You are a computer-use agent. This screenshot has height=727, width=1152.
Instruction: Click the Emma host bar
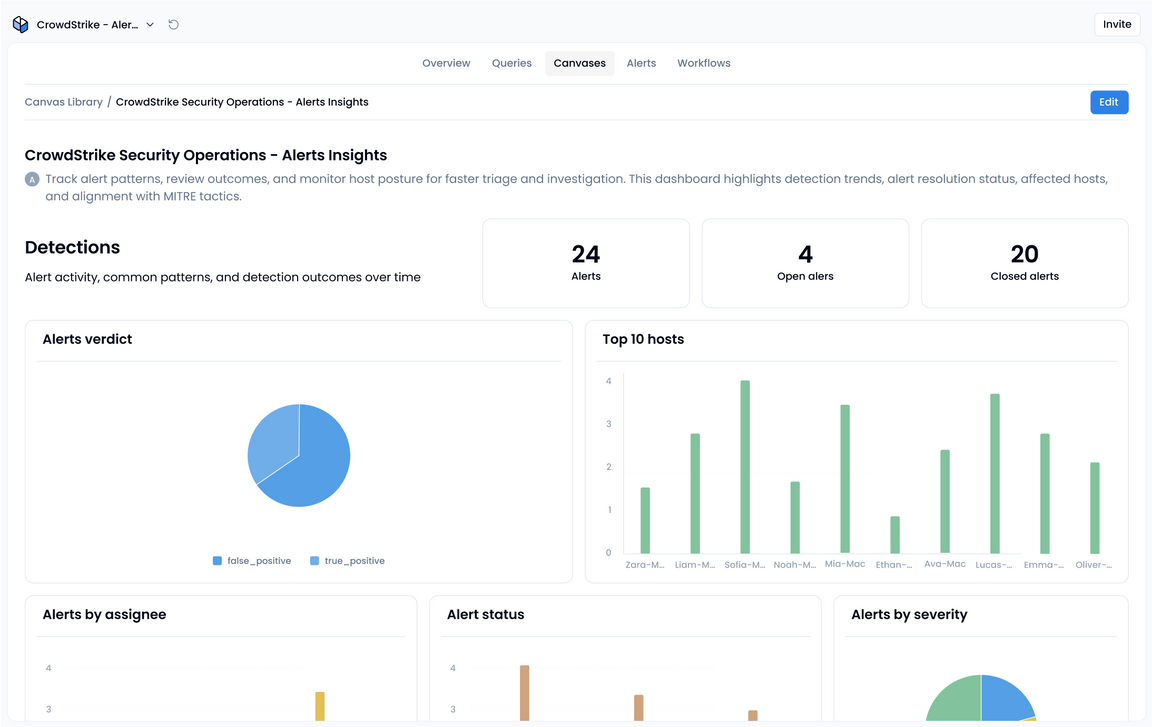coord(1045,493)
